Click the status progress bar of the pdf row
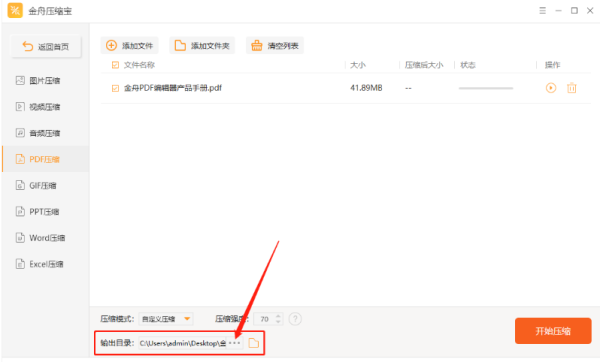Image resolution: width=600 pixels, height=362 pixels. [x=486, y=88]
